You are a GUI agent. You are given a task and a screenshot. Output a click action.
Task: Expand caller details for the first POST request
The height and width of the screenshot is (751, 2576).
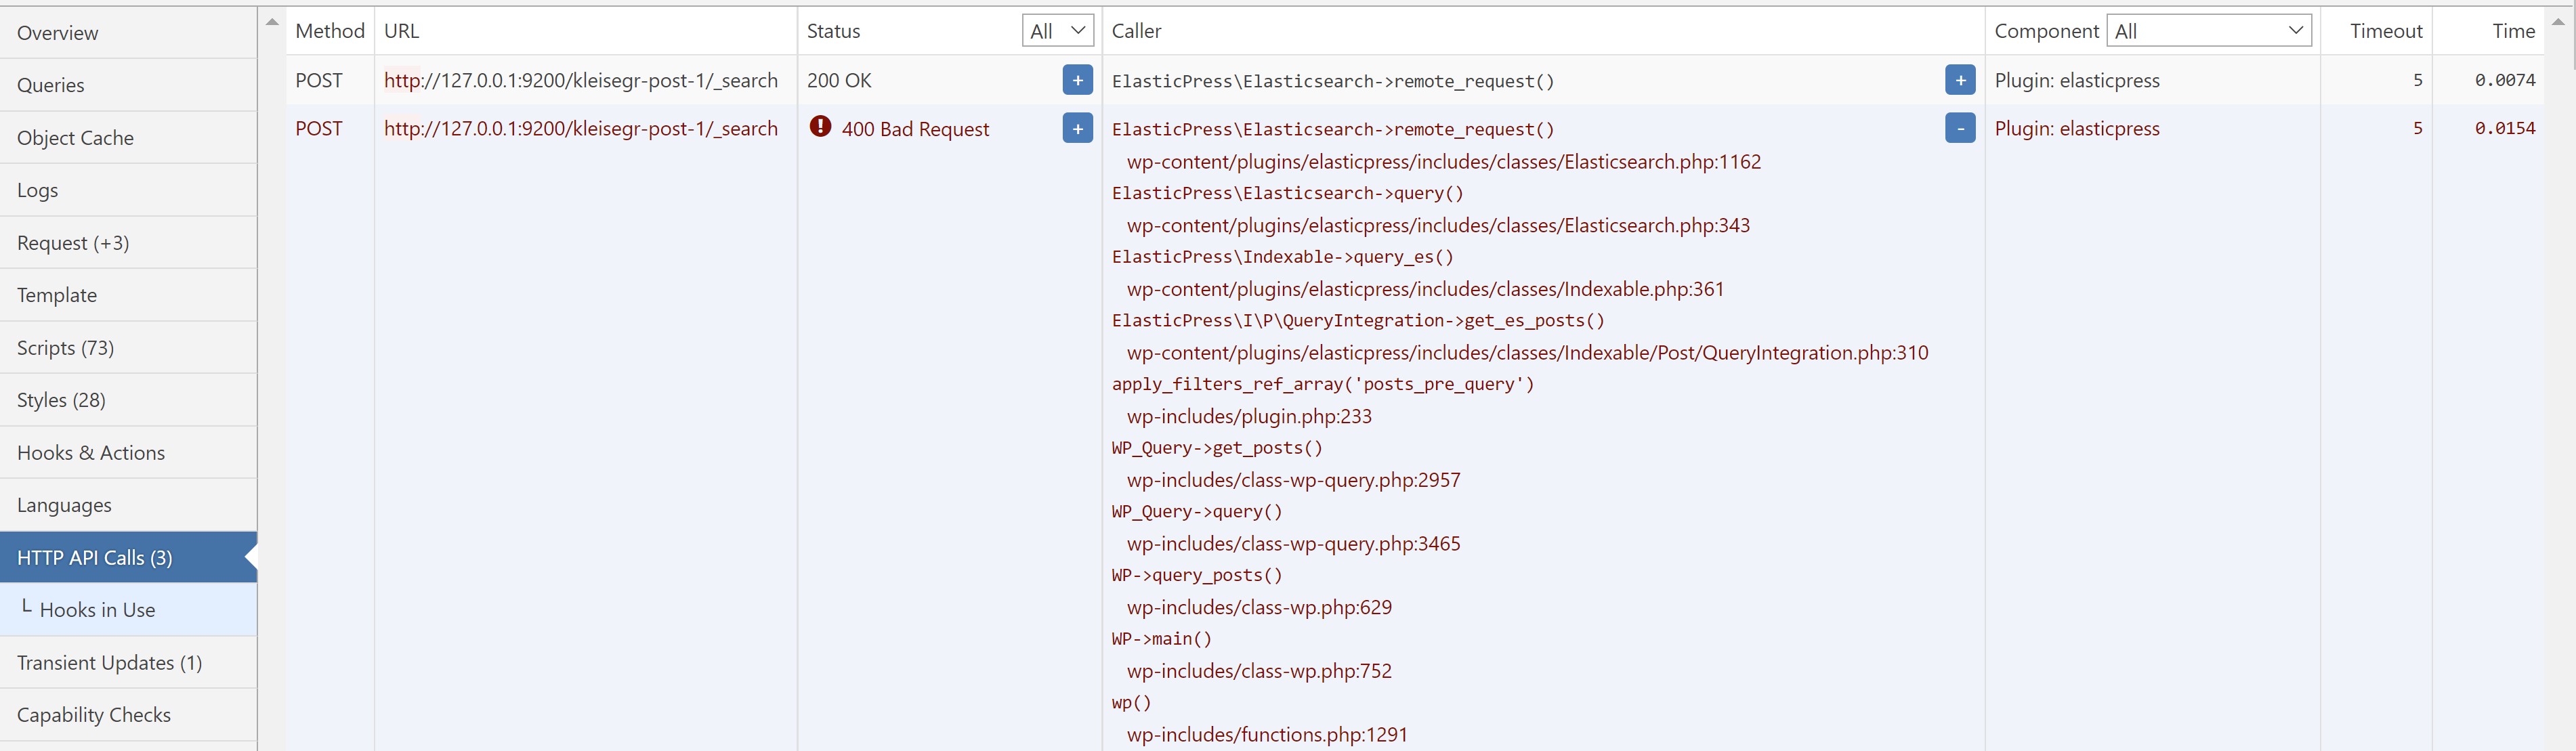coord(1960,80)
